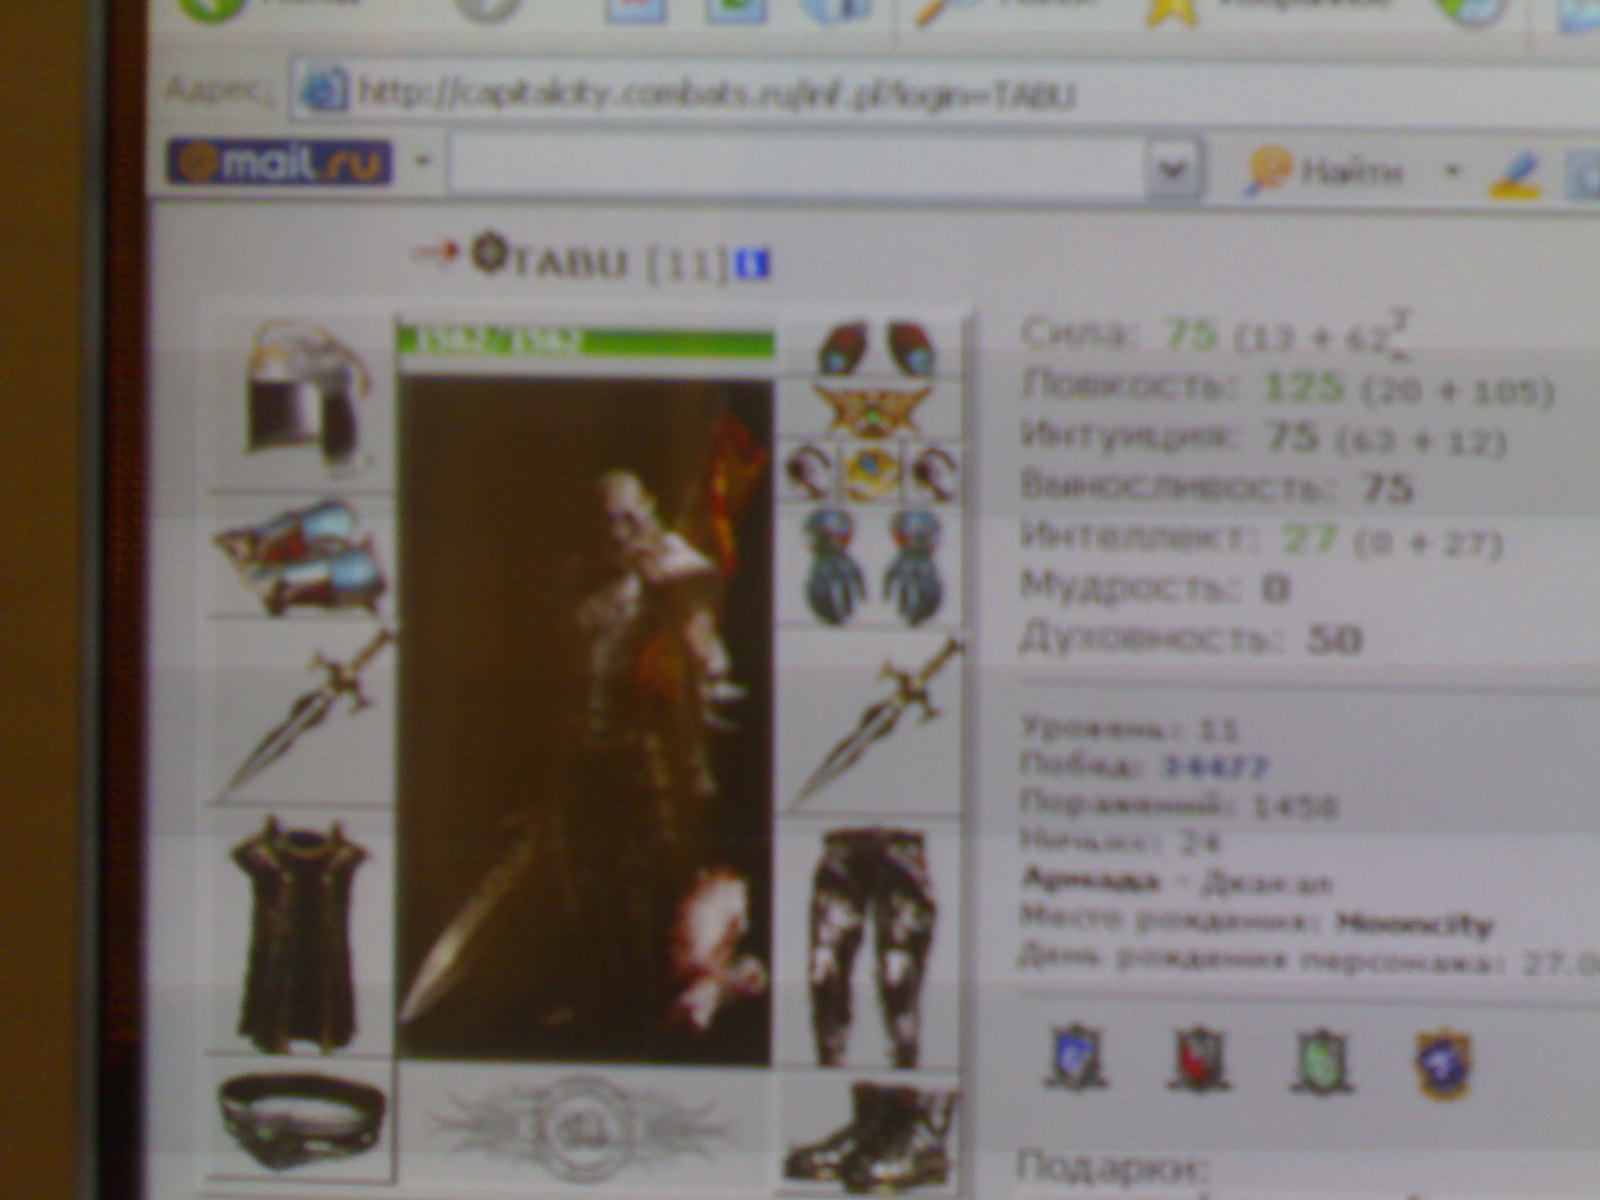Click the first blue shield badge

pyautogui.click(x=1075, y=1058)
